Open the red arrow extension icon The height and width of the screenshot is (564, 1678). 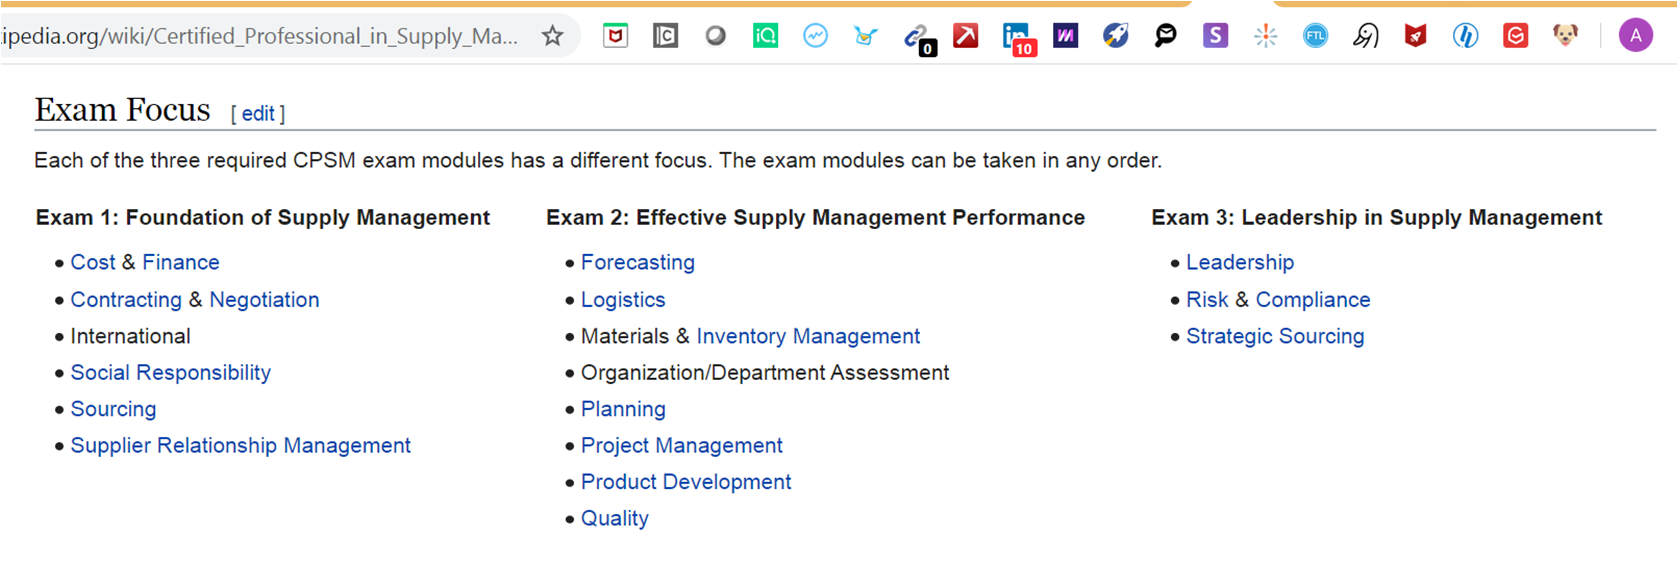[965, 37]
